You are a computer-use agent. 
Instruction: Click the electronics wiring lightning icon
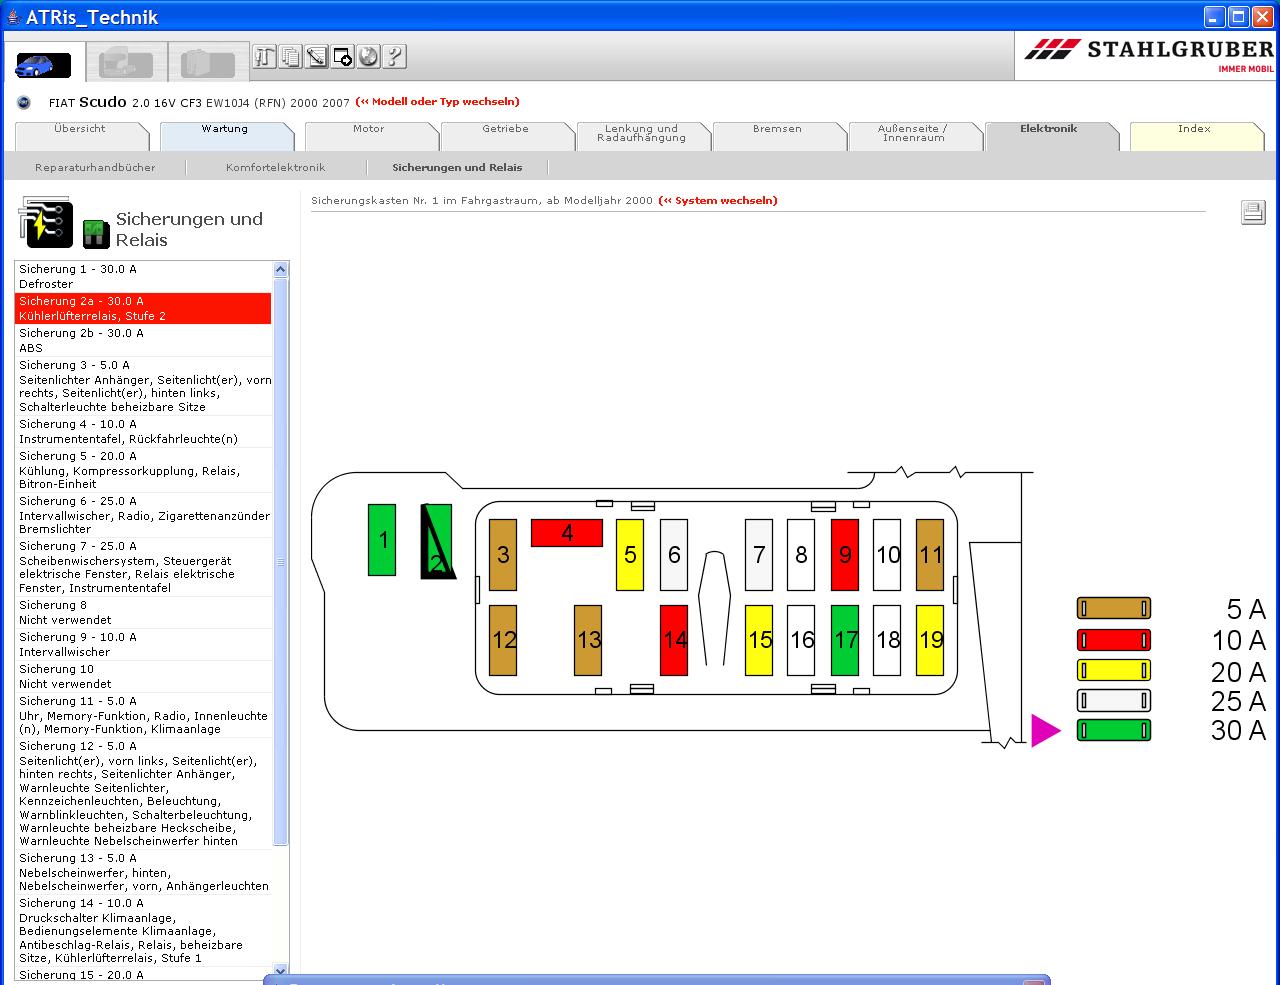[x=46, y=222]
